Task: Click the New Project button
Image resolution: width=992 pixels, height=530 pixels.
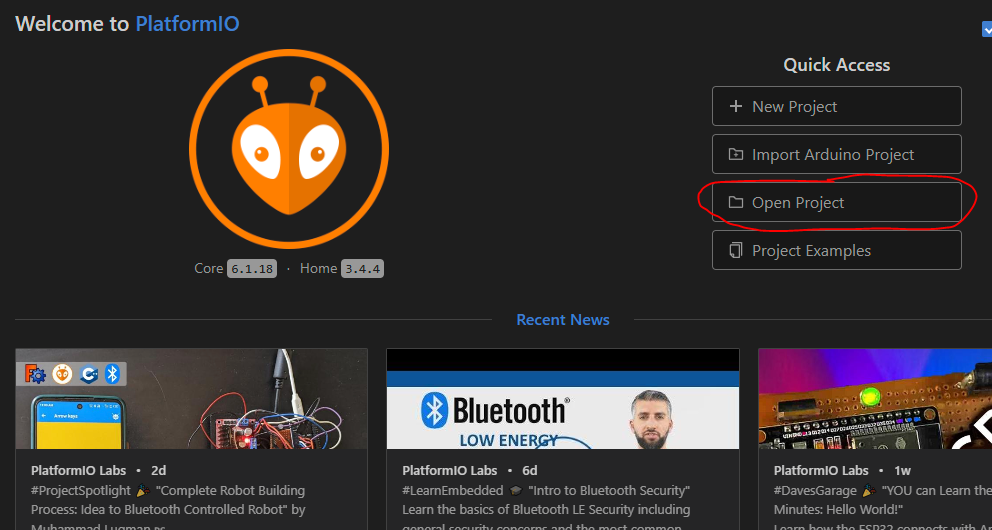Action: click(836, 106)
